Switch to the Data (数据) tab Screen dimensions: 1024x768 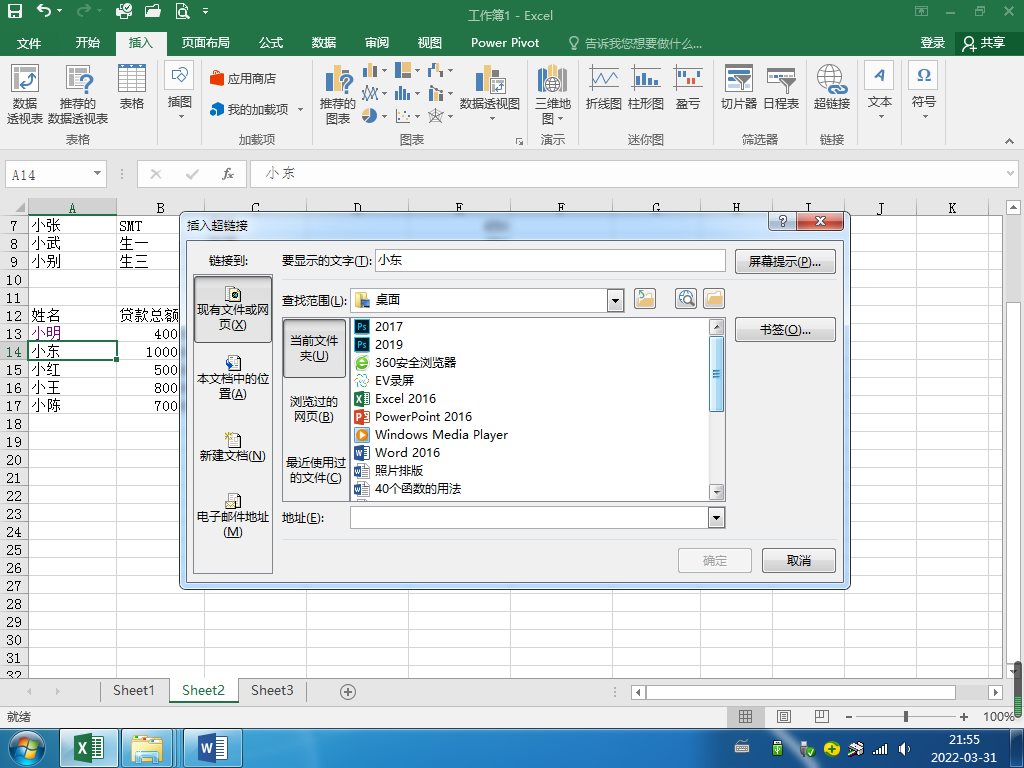(323, 43)
